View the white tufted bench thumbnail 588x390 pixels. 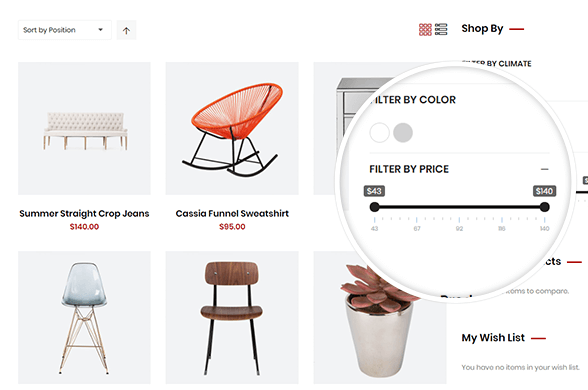84,129
